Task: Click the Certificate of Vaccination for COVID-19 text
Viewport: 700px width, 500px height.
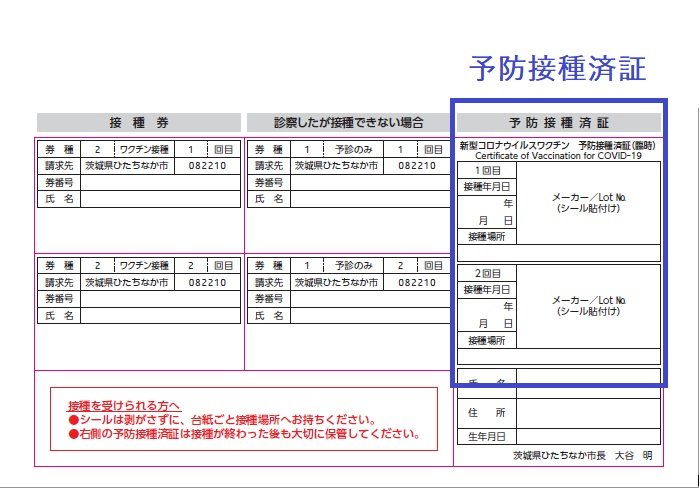Action: 558,156
